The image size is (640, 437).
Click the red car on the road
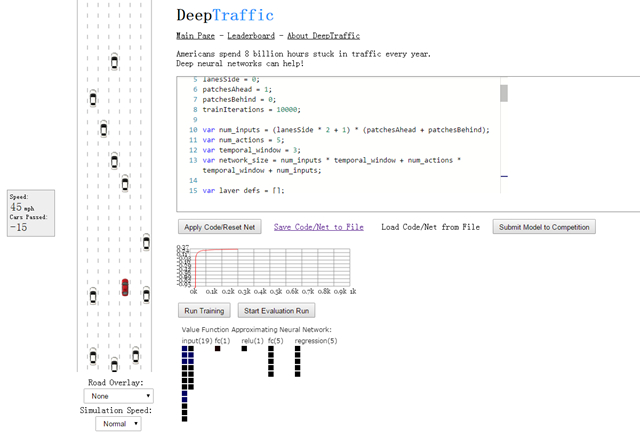pos(125,287)
